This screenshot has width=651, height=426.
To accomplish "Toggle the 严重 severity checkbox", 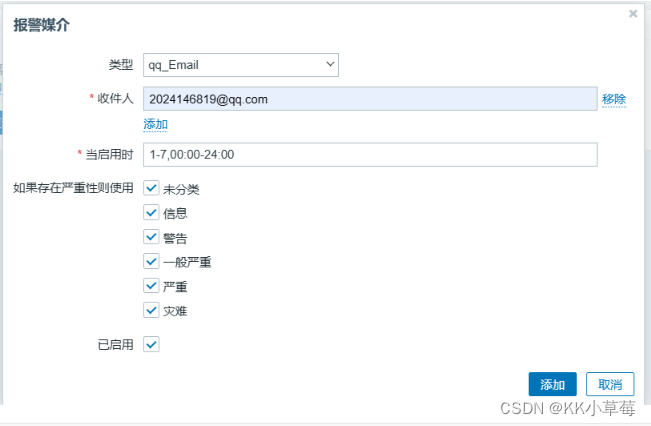I will (151, 286).
